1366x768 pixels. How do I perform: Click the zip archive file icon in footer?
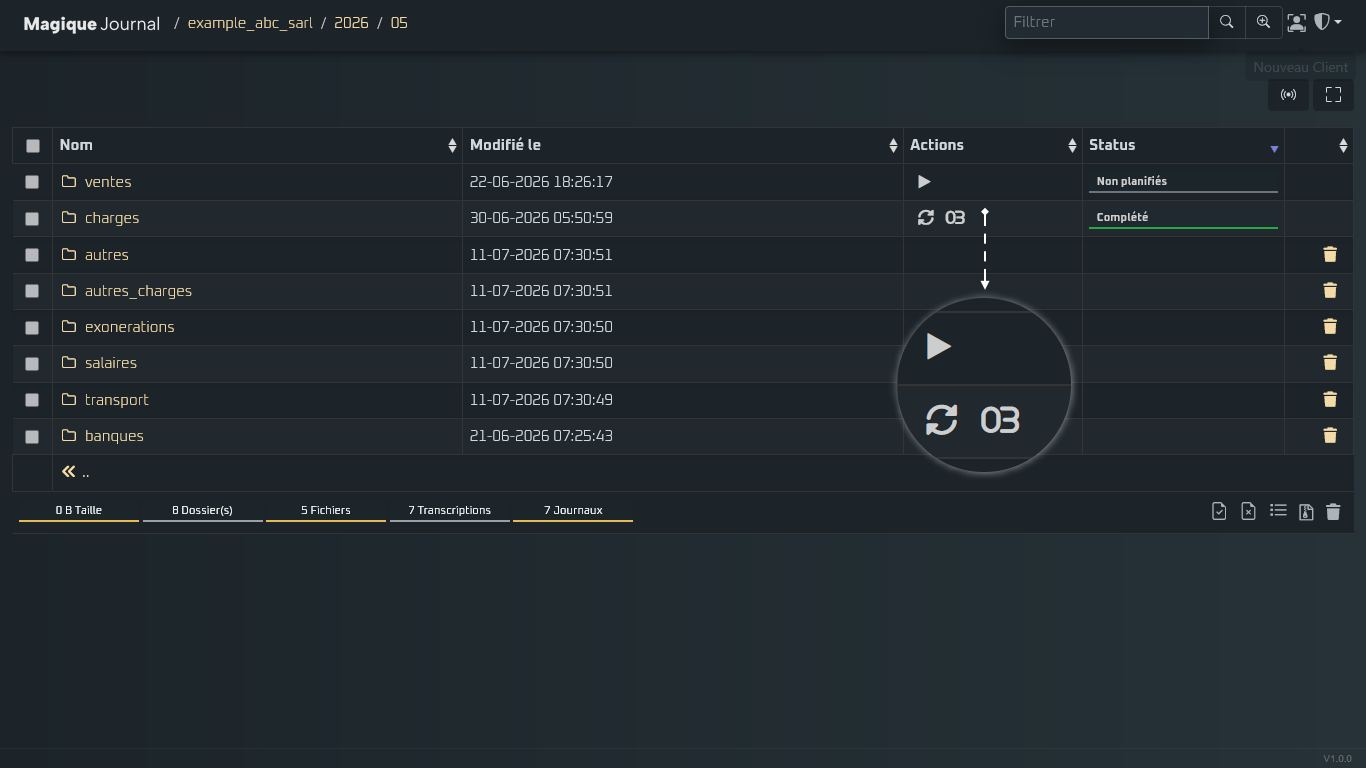coord(1306,512)
